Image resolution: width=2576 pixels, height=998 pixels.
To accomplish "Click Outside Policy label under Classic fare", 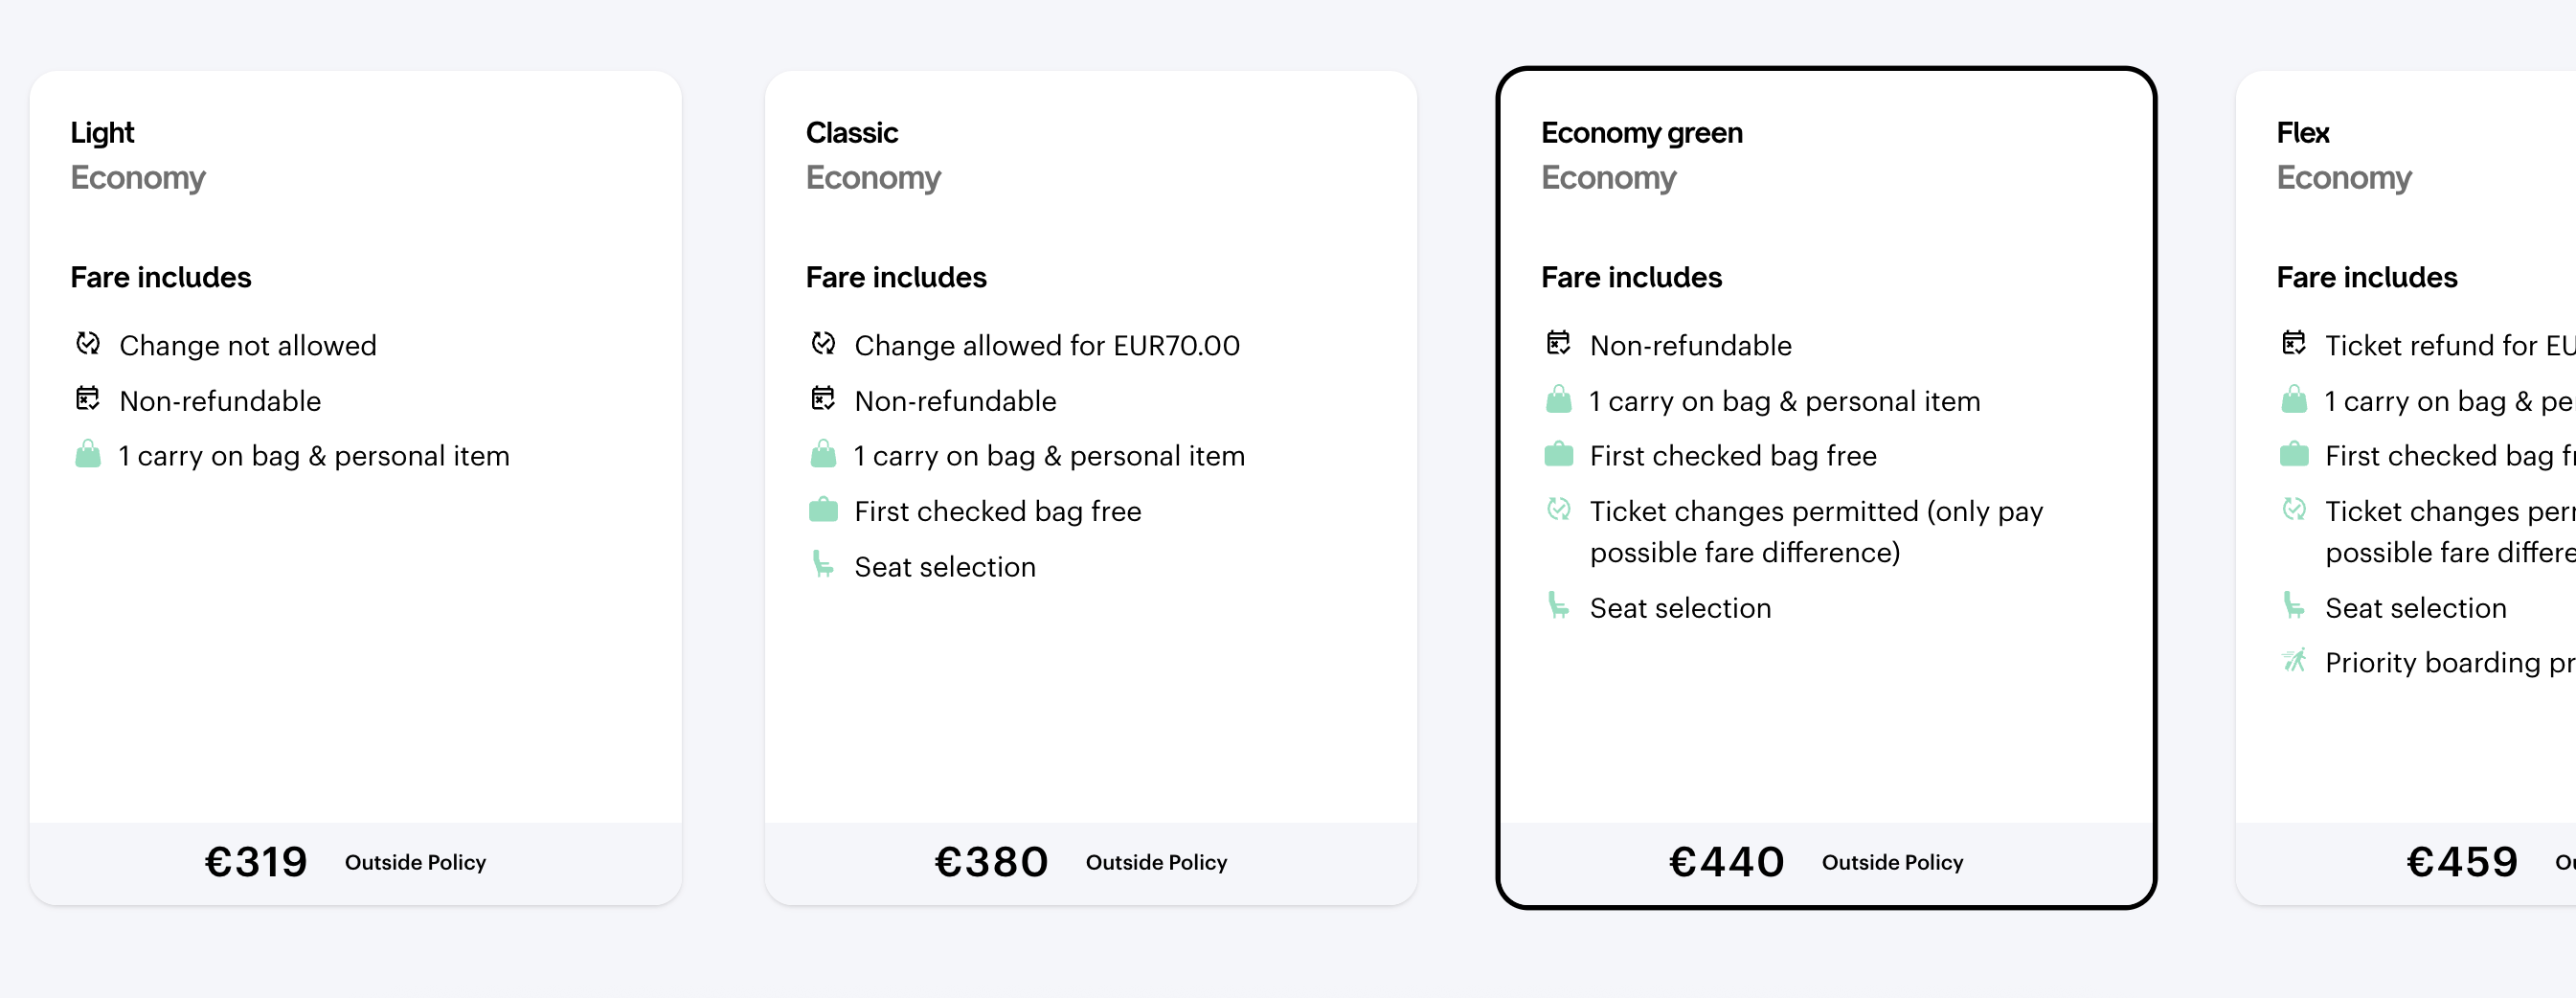I will (x=1156, y=863).
